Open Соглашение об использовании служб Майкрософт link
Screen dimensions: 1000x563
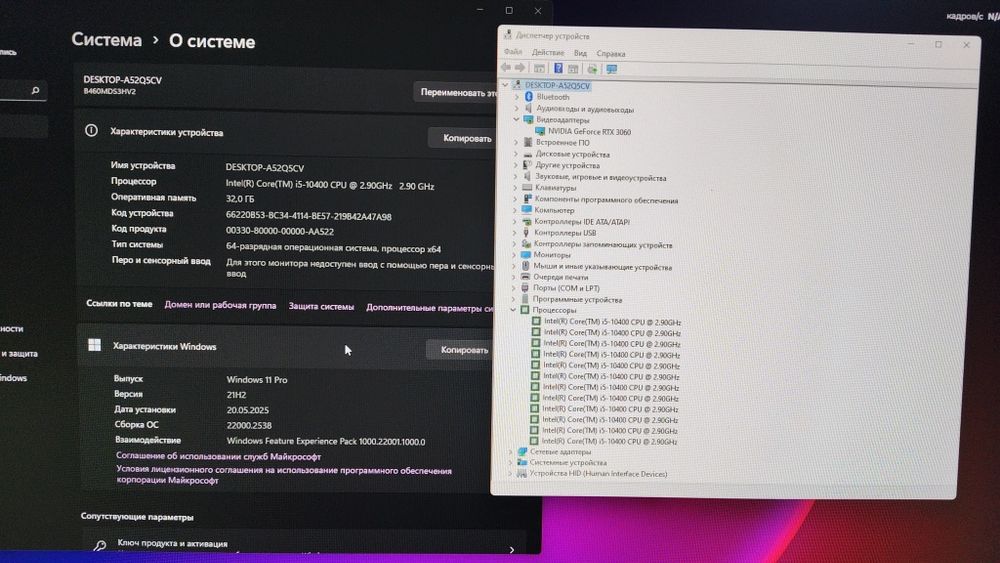[218, 456]
